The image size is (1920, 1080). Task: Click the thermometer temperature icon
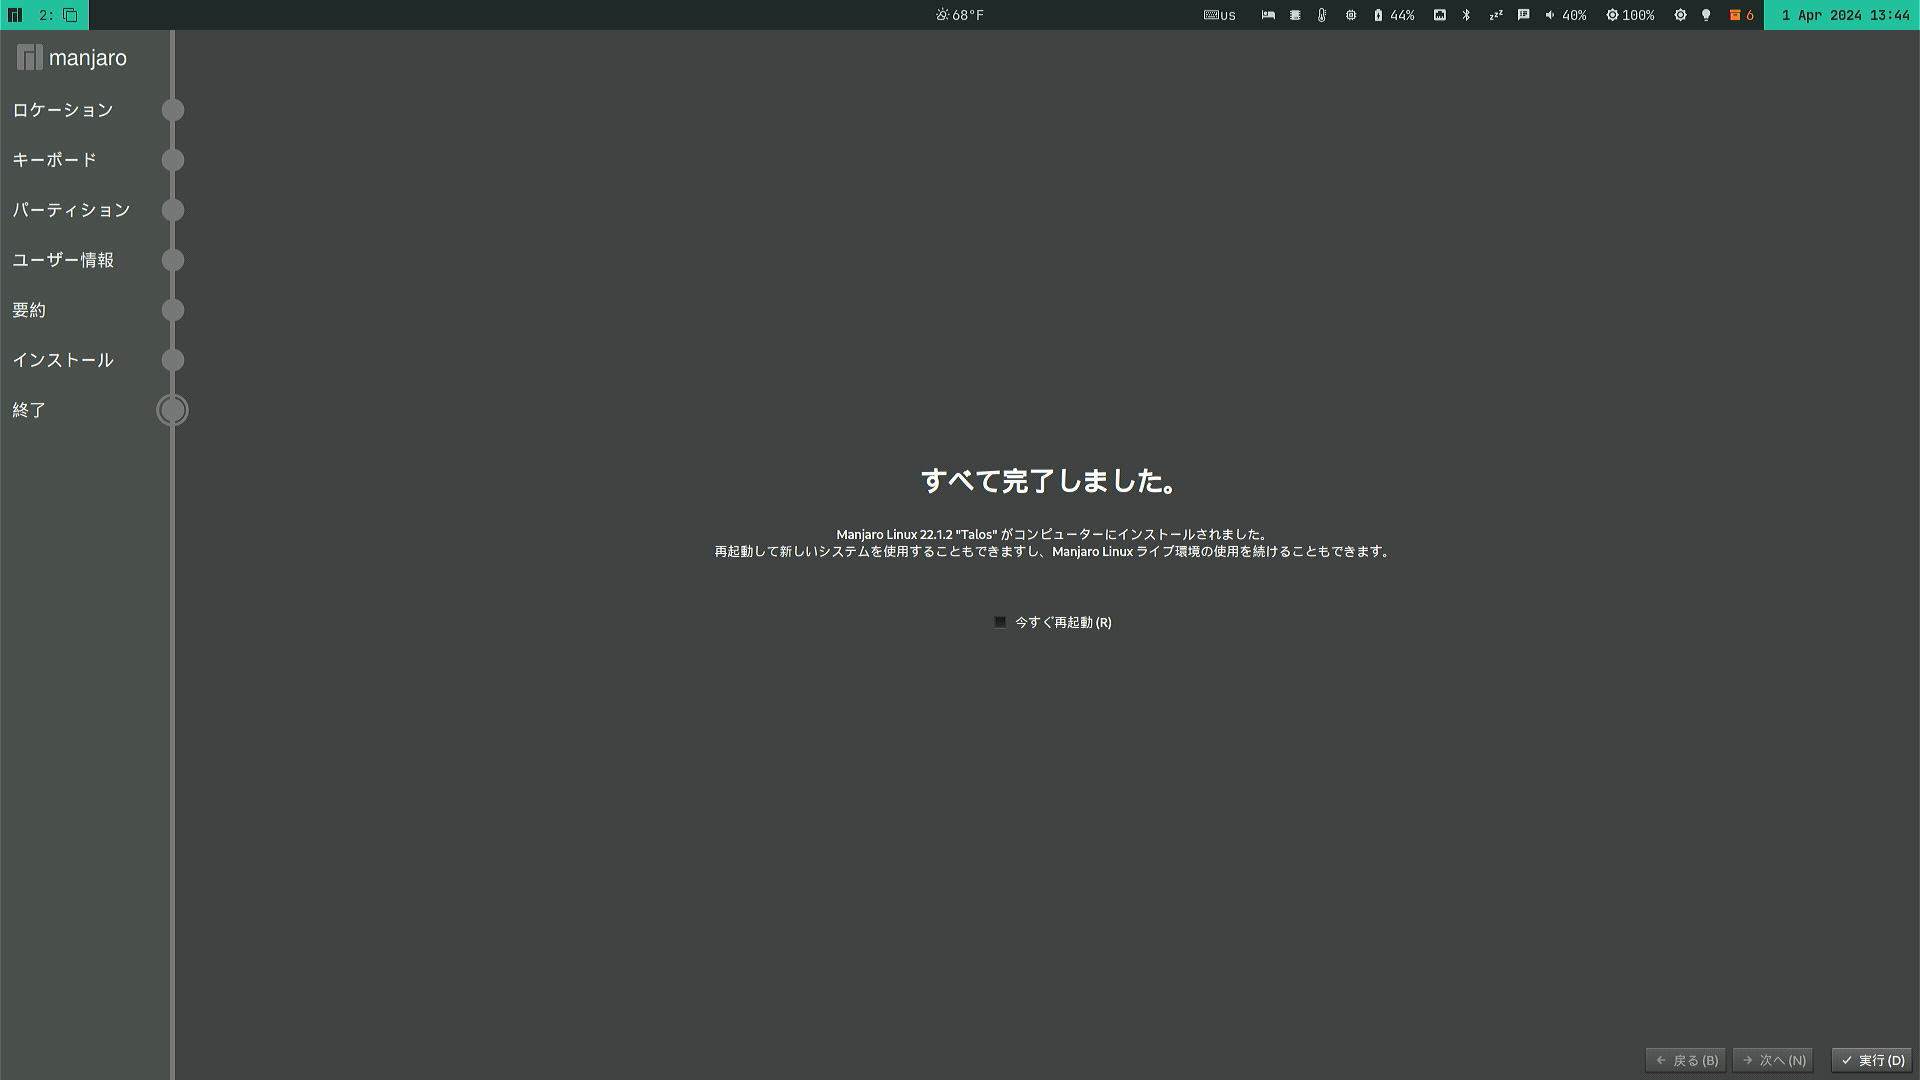pos(1322,15)
